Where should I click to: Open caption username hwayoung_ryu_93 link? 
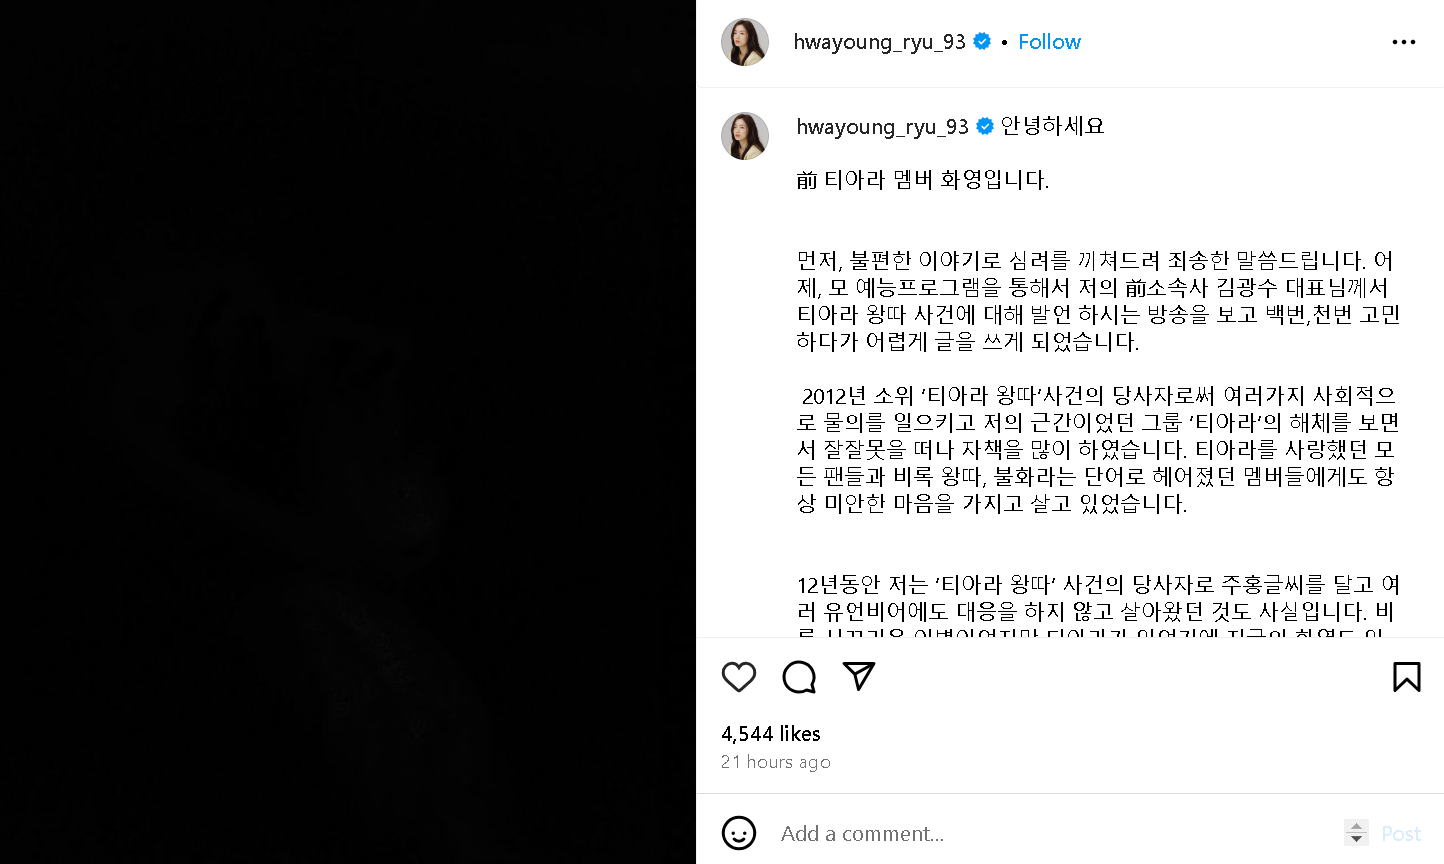pos(882,127)
